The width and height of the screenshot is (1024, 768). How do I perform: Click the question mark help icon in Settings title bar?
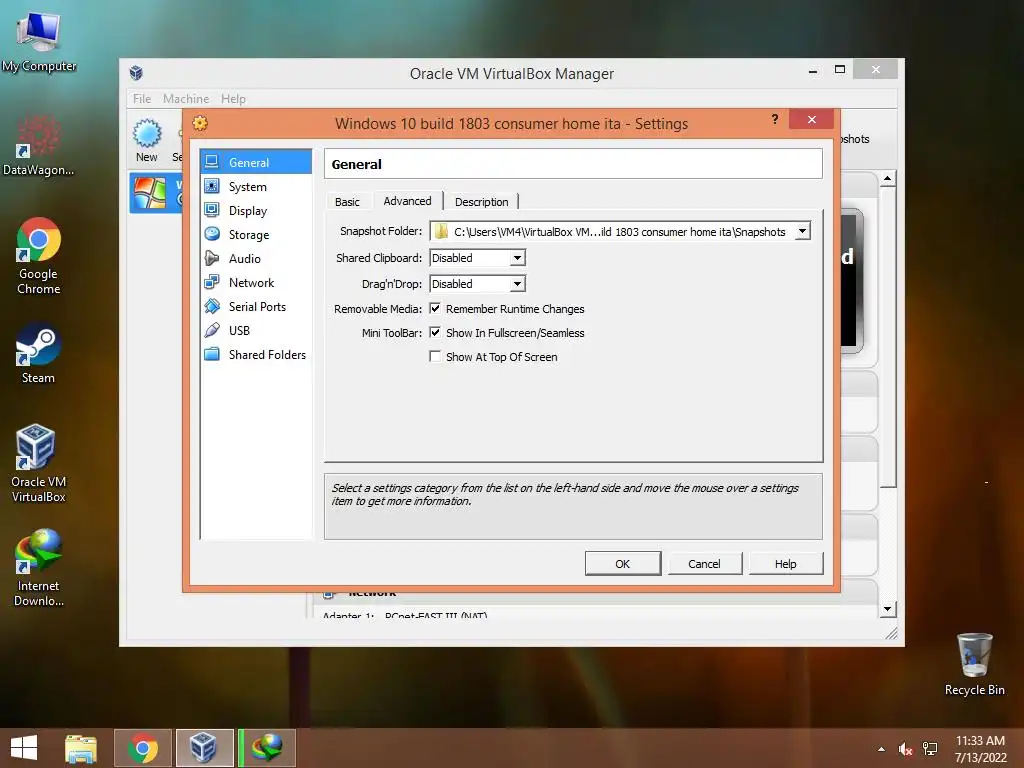(x=775, y=119)
